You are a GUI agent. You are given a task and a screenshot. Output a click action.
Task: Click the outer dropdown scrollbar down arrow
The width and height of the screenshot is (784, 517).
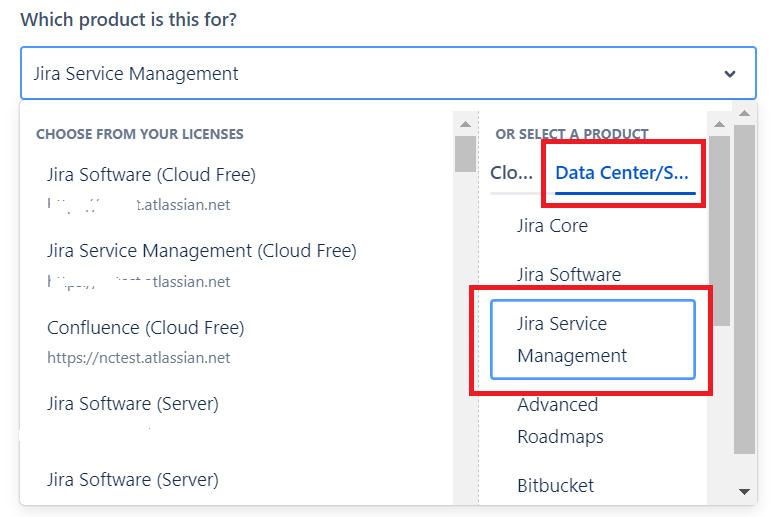click(744, 491)
